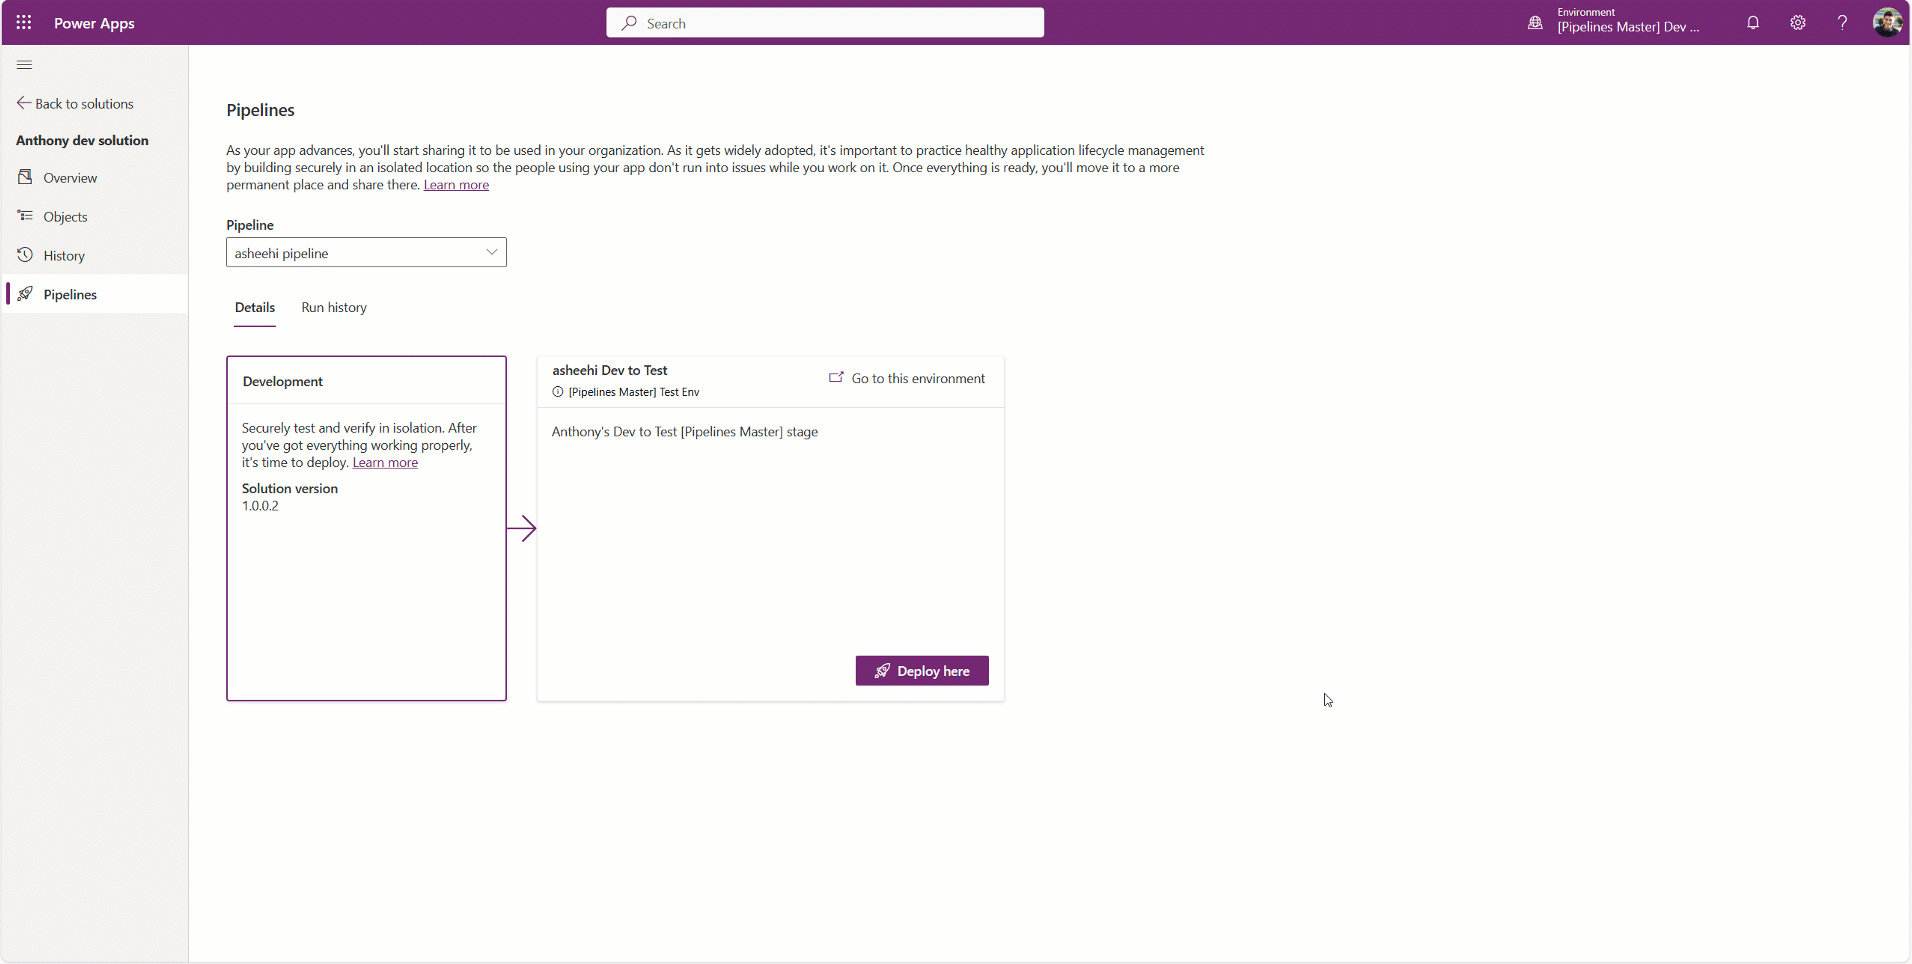
Task: Select the Pipelines rocket icon
Action: 27,293
